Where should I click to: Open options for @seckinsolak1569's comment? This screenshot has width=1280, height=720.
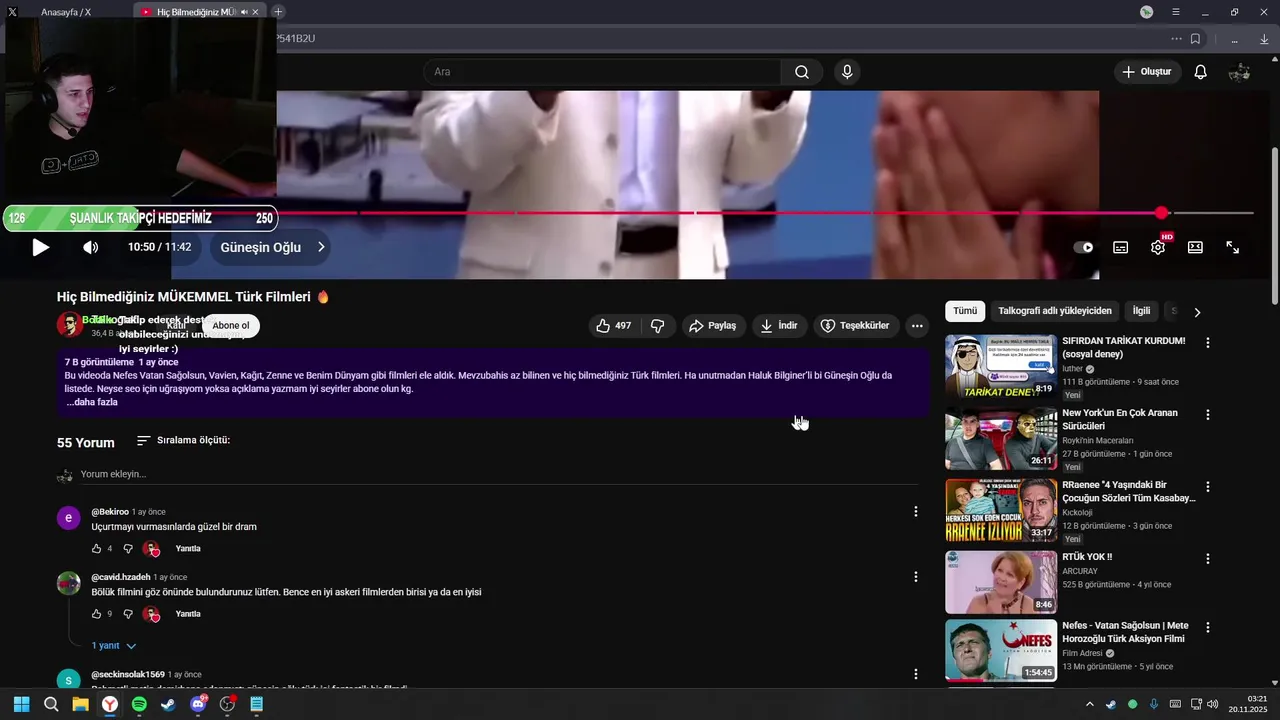click(915, 675)
